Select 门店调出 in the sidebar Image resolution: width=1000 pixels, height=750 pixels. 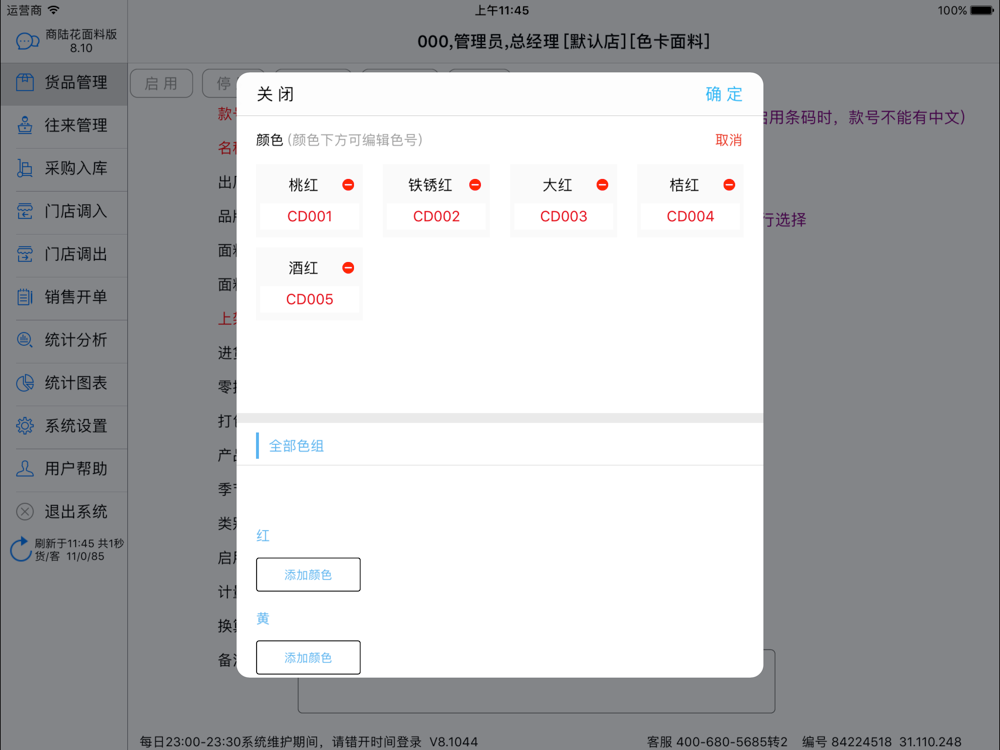pos(64,254)
